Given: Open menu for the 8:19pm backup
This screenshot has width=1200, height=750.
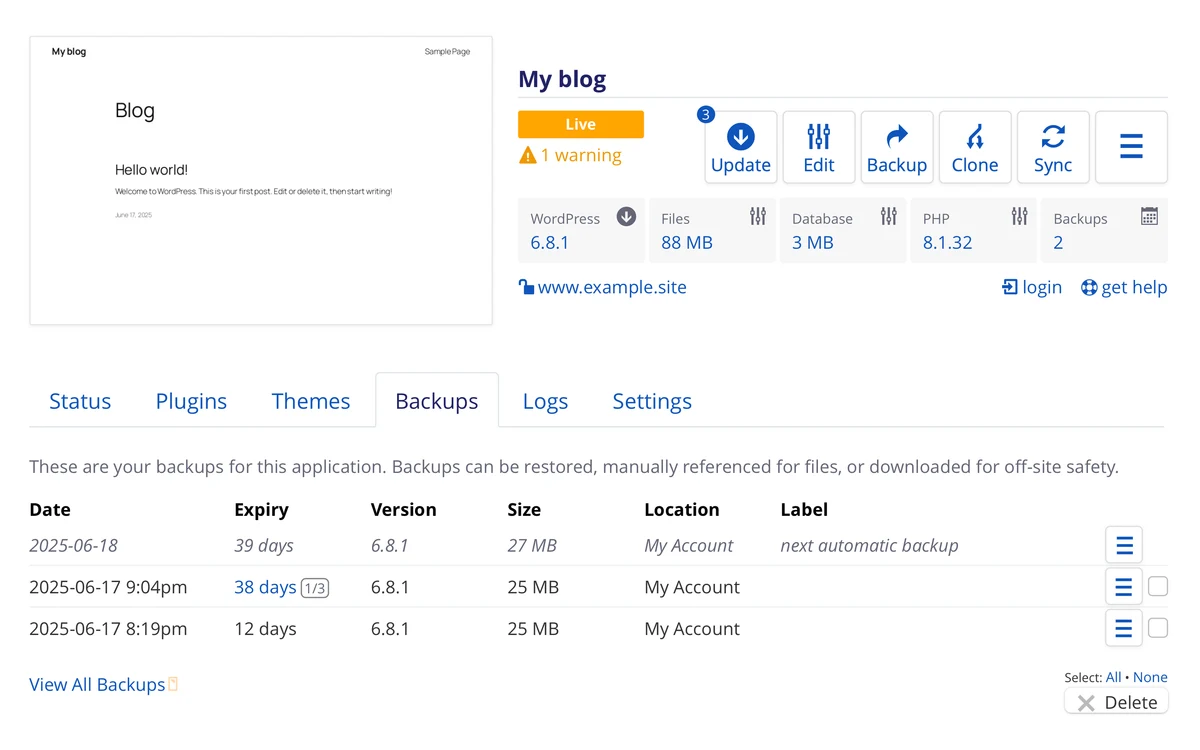Looking at the screenshot, I should coord(1124,629).
